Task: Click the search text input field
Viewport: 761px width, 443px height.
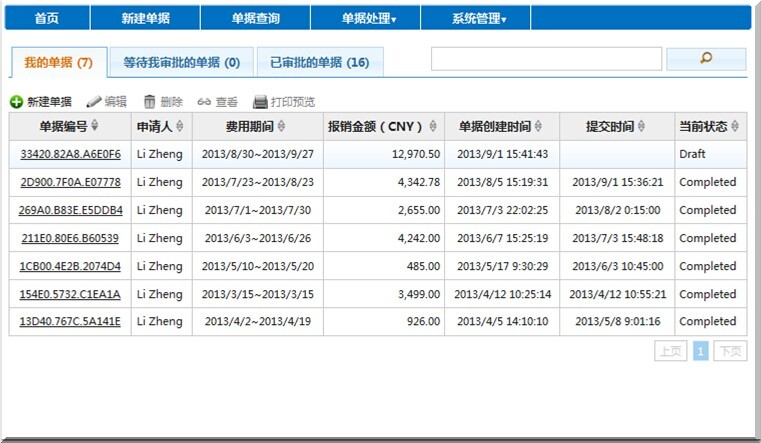Action: [546, 59]
